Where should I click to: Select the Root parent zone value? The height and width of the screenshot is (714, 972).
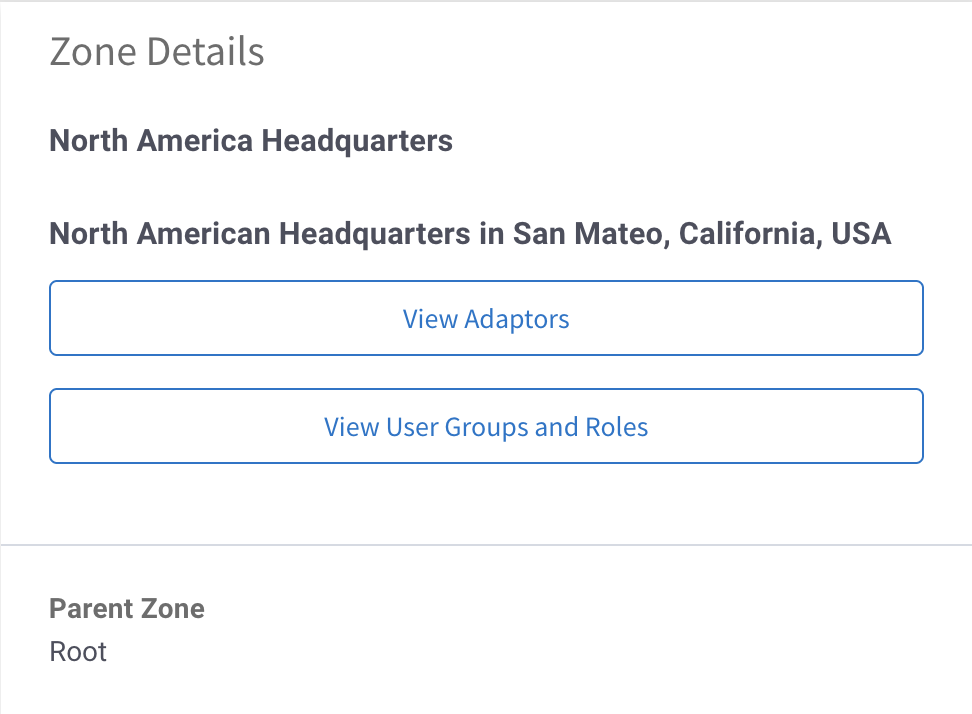click(x=78, y=652)
